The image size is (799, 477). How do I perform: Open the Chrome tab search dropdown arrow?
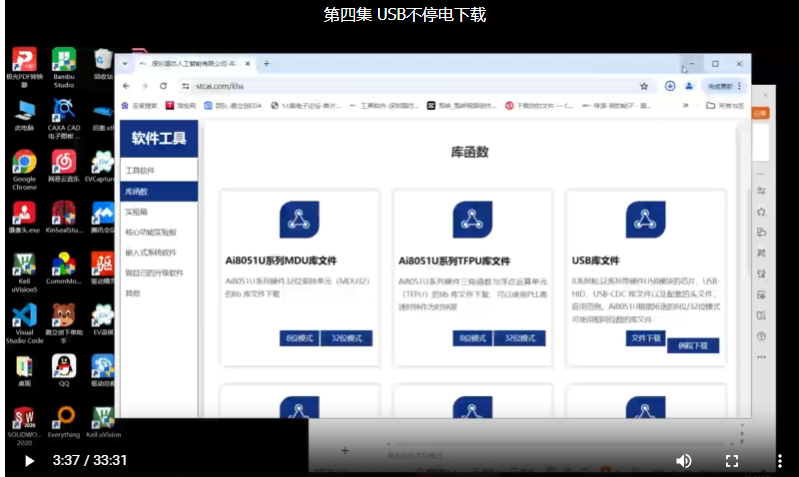coord(125,64)
